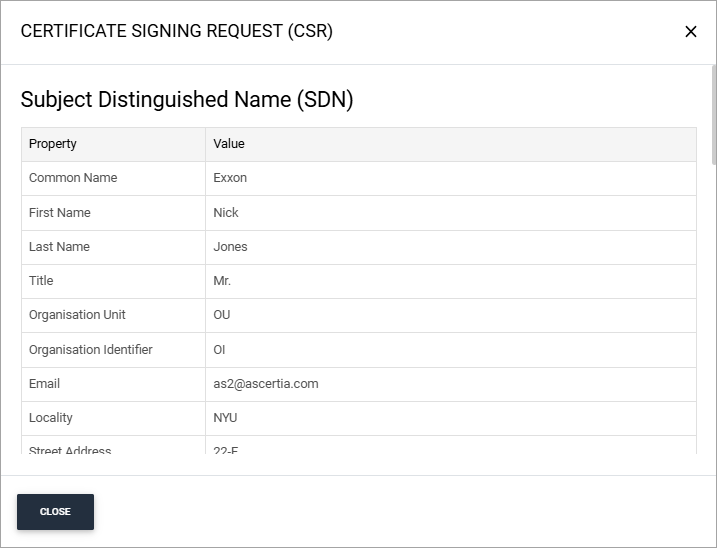Viewport: 717px width, 548px height.
Task: Select the Organisation Identifier label
Action: (x=90, y=350)
